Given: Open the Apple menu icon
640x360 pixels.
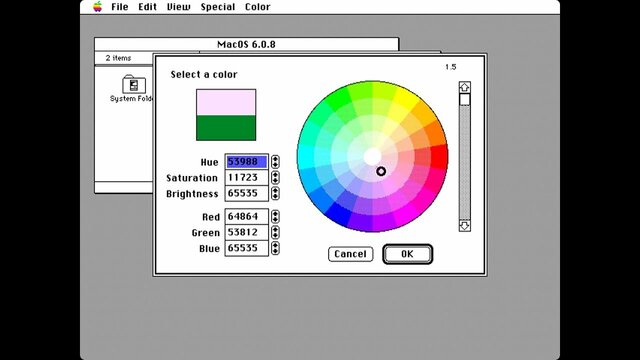Looking at the screenshot, I should point(98,7).
